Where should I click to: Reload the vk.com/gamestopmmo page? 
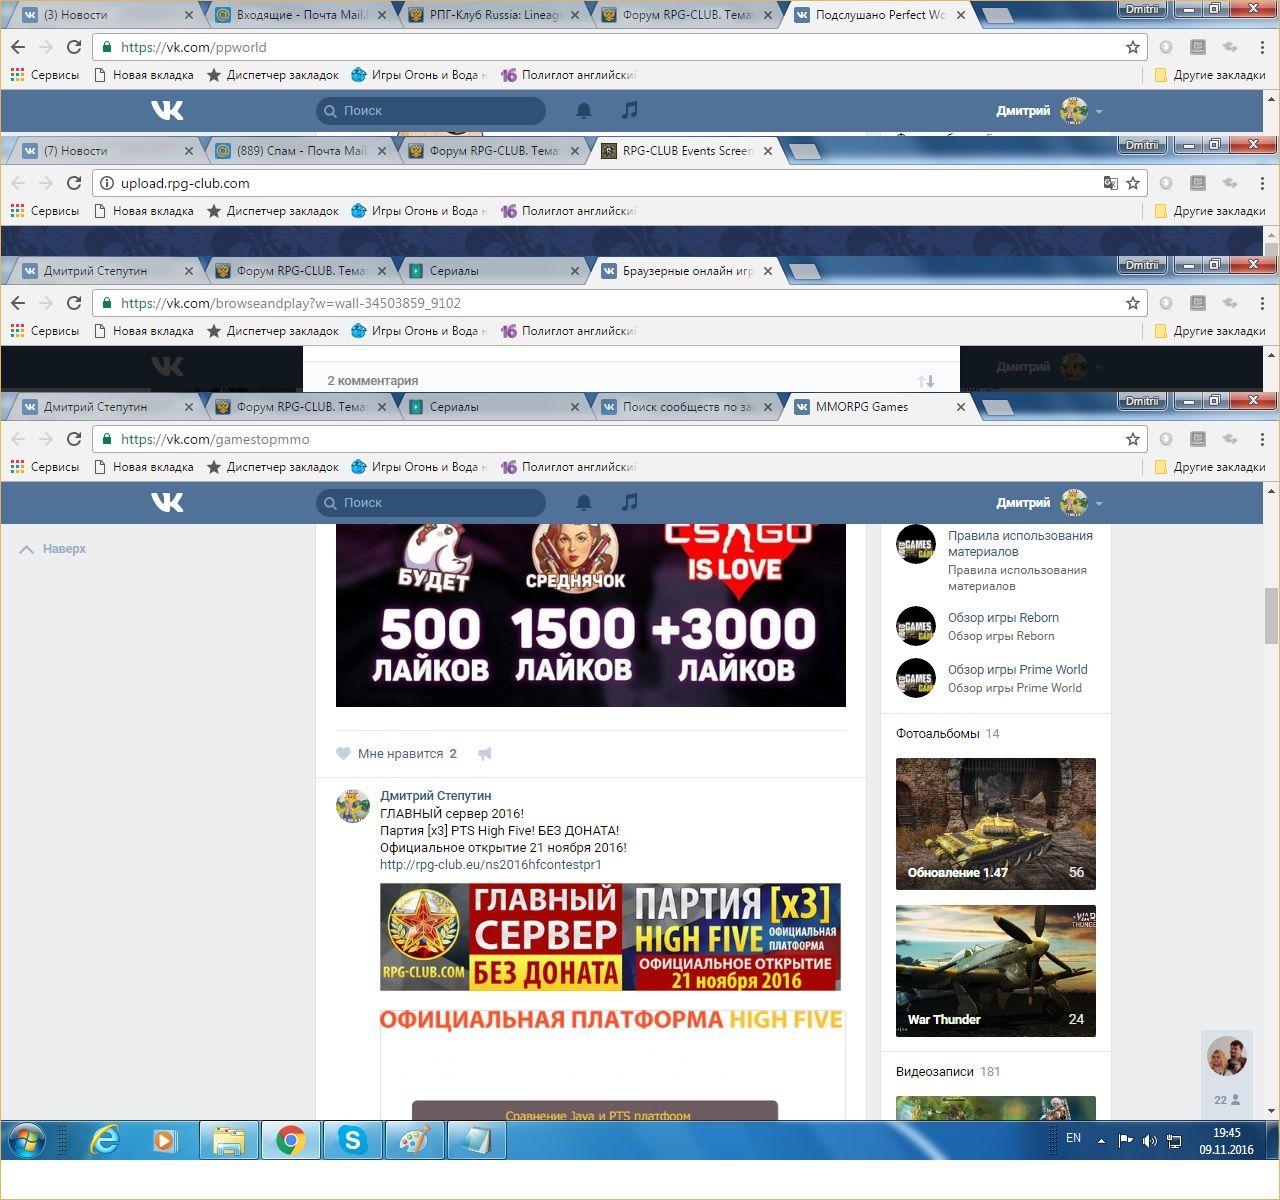coord(74,439)
